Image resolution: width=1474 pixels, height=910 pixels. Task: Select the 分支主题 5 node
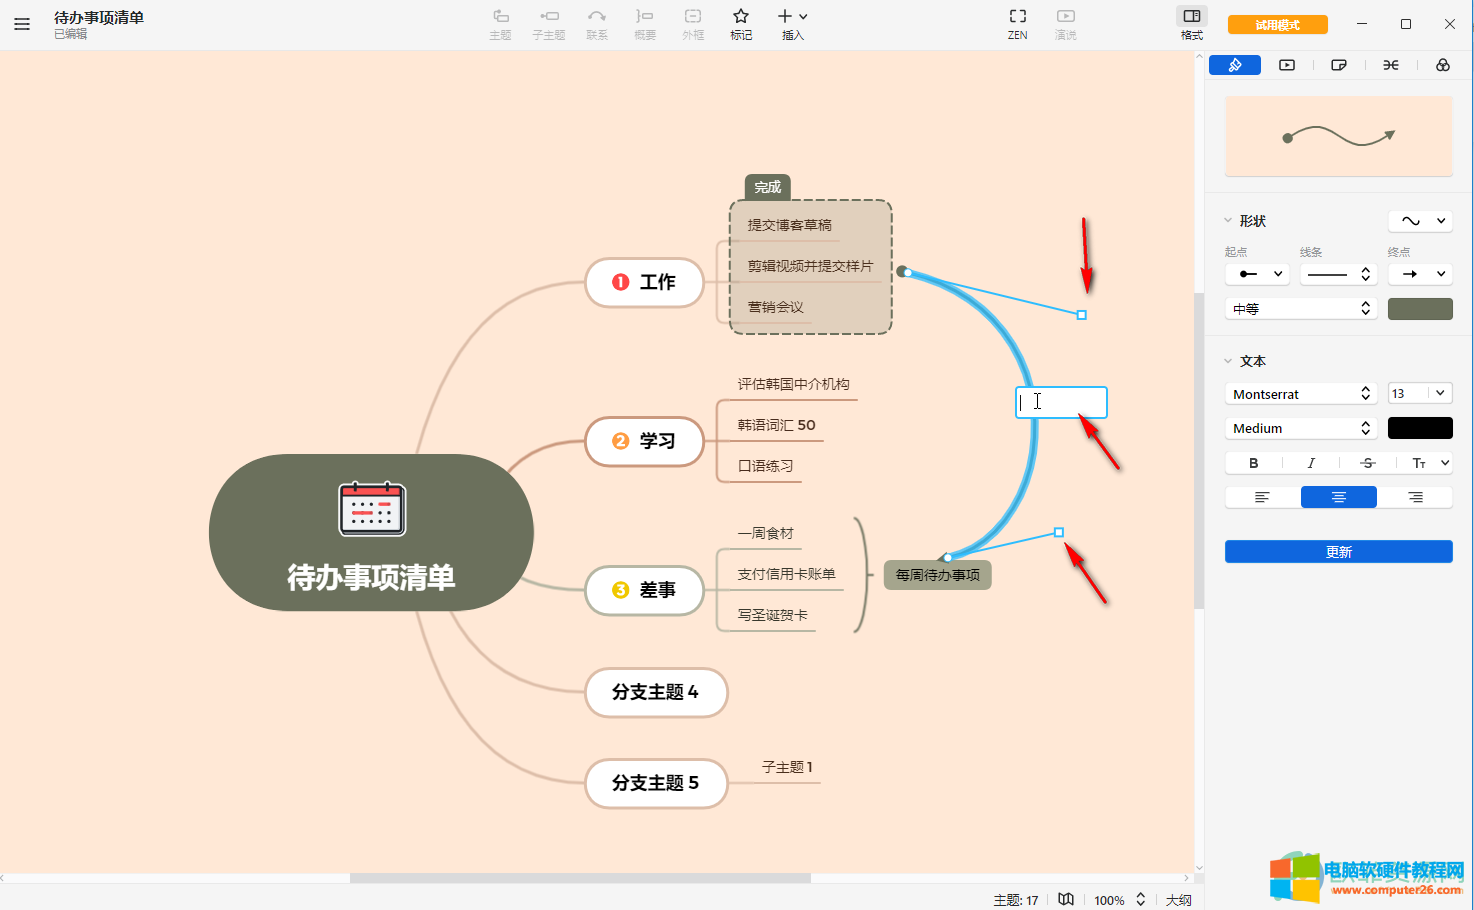click(656, 783)
